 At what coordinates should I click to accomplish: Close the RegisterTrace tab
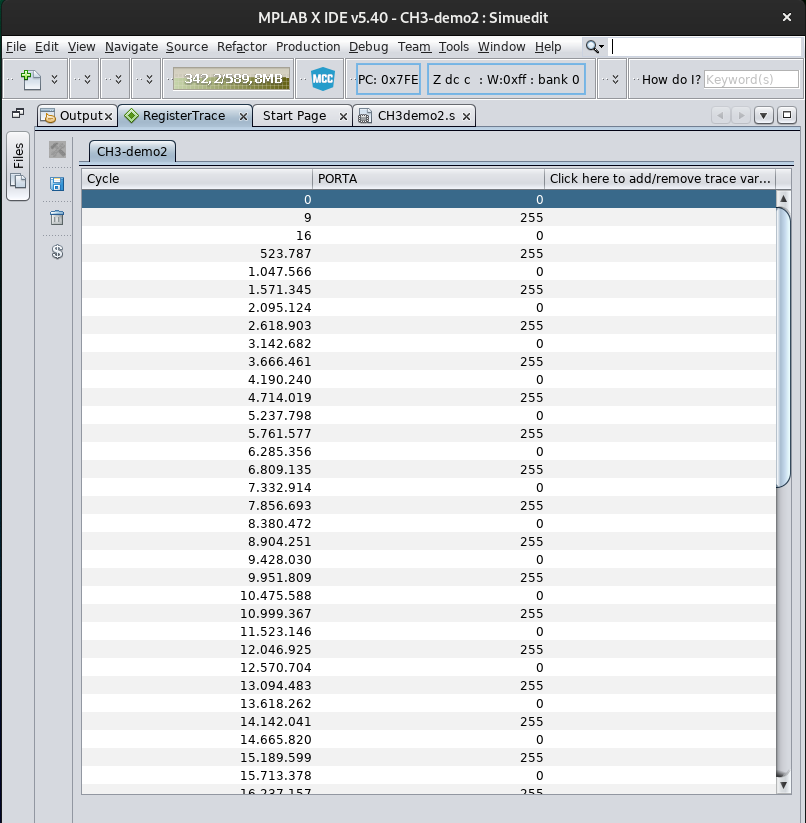[243, 117]
